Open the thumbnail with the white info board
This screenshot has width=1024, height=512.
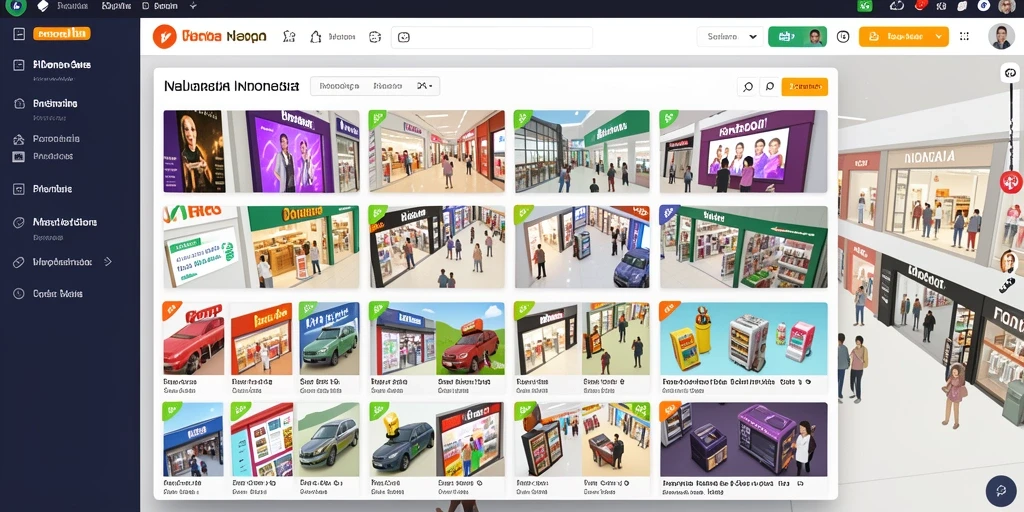(x=261, y=247)
